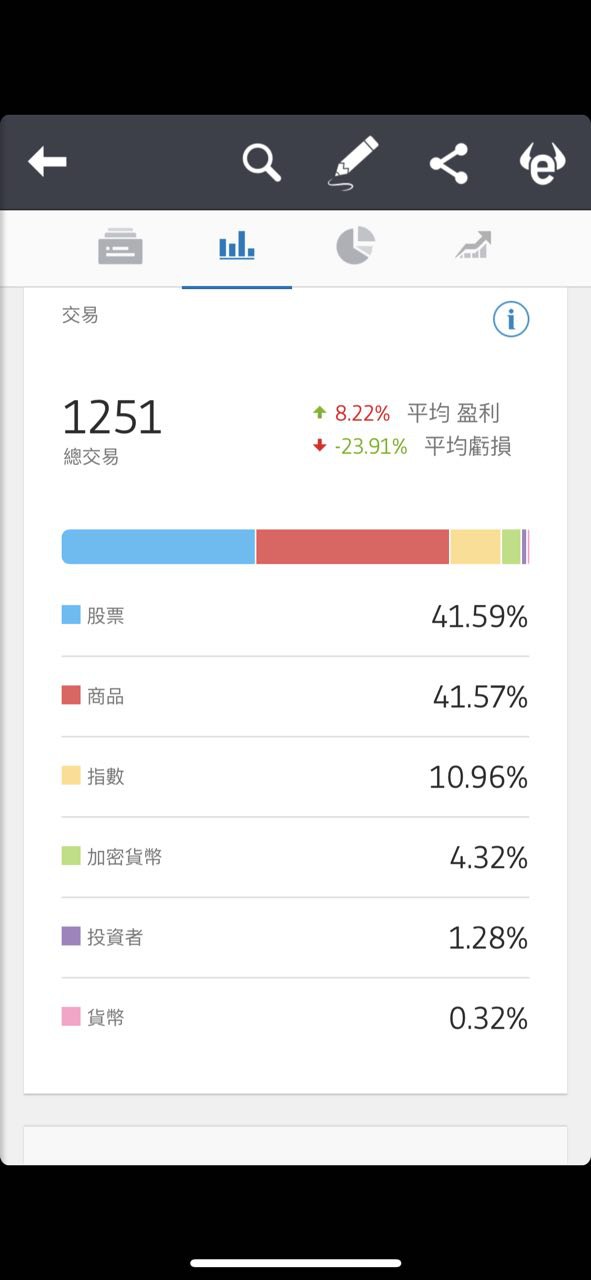Tap the share icon
The width and height of the screenshot is (591, 1280).
pos(449,163)
